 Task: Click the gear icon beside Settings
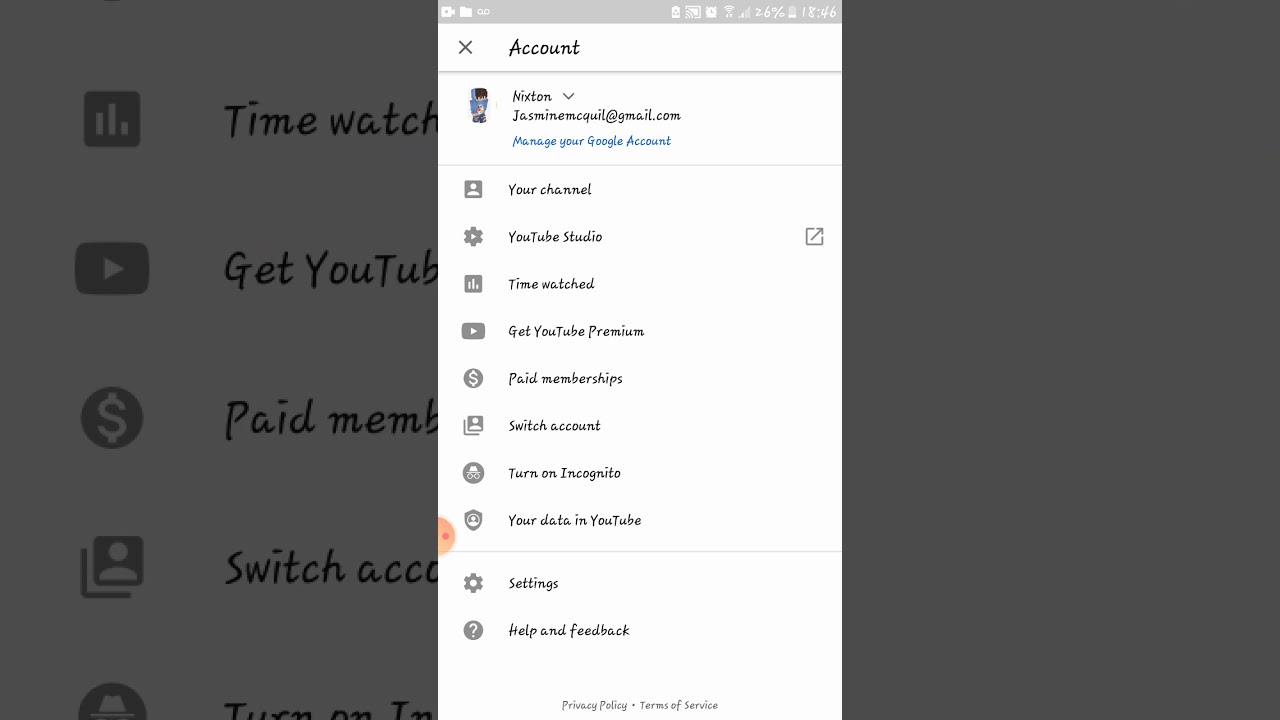pos(473,583)
